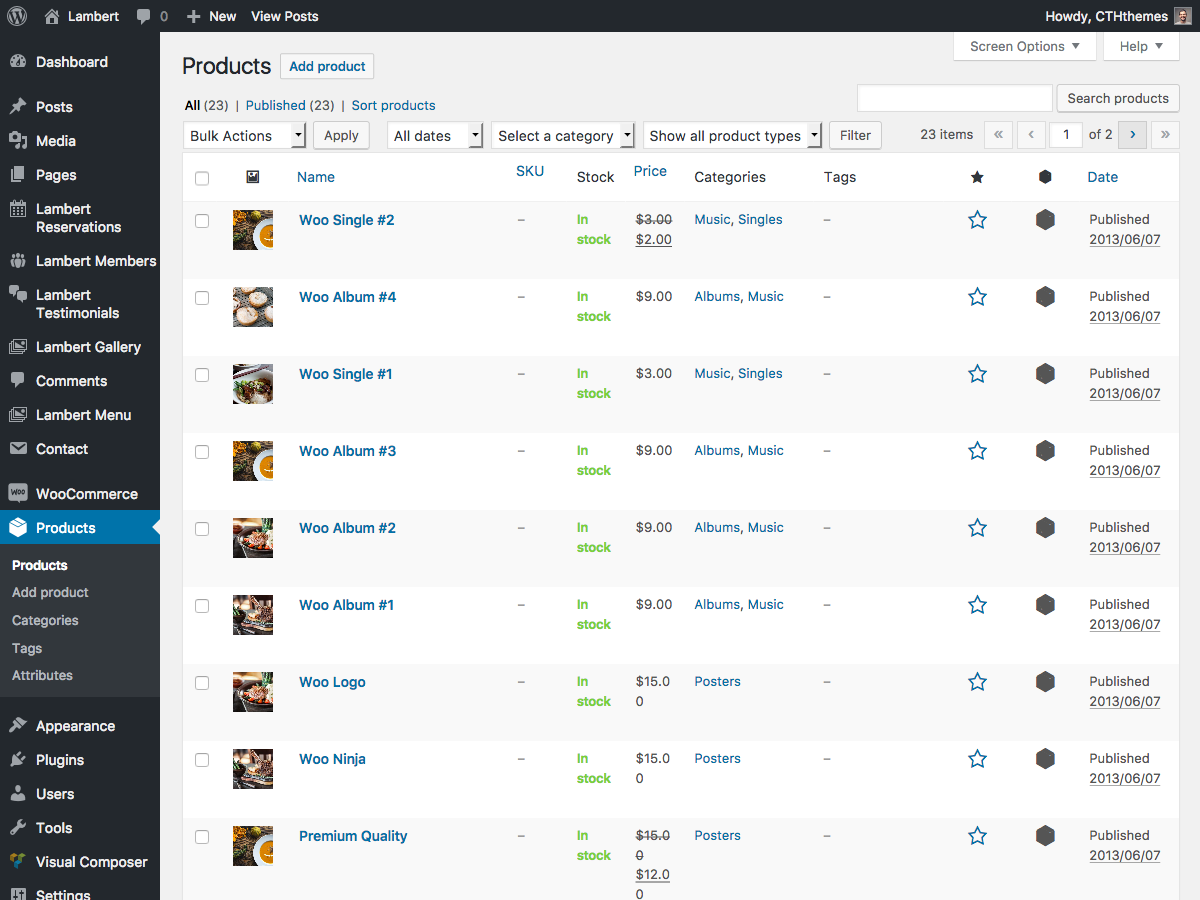The height and width of the screenshot is (900, 1200).
Task: Click the user avatar in top bar
Action: [x=1182, y=16]
